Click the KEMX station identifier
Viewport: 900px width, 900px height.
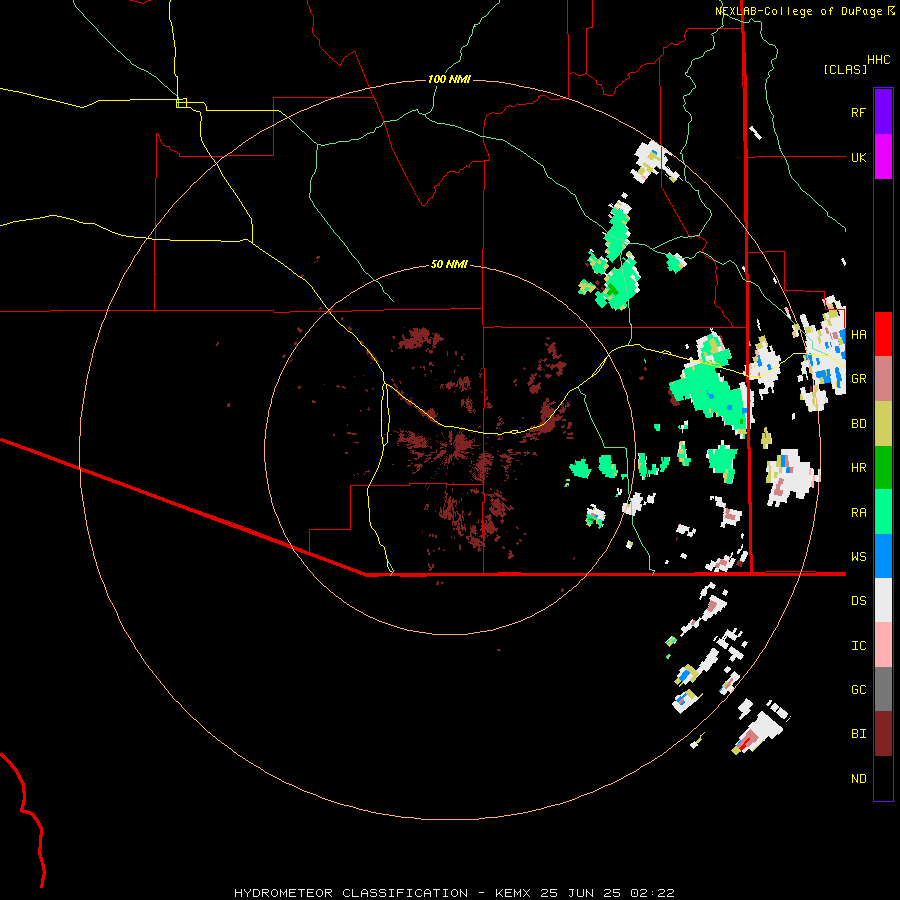(513, 893)
